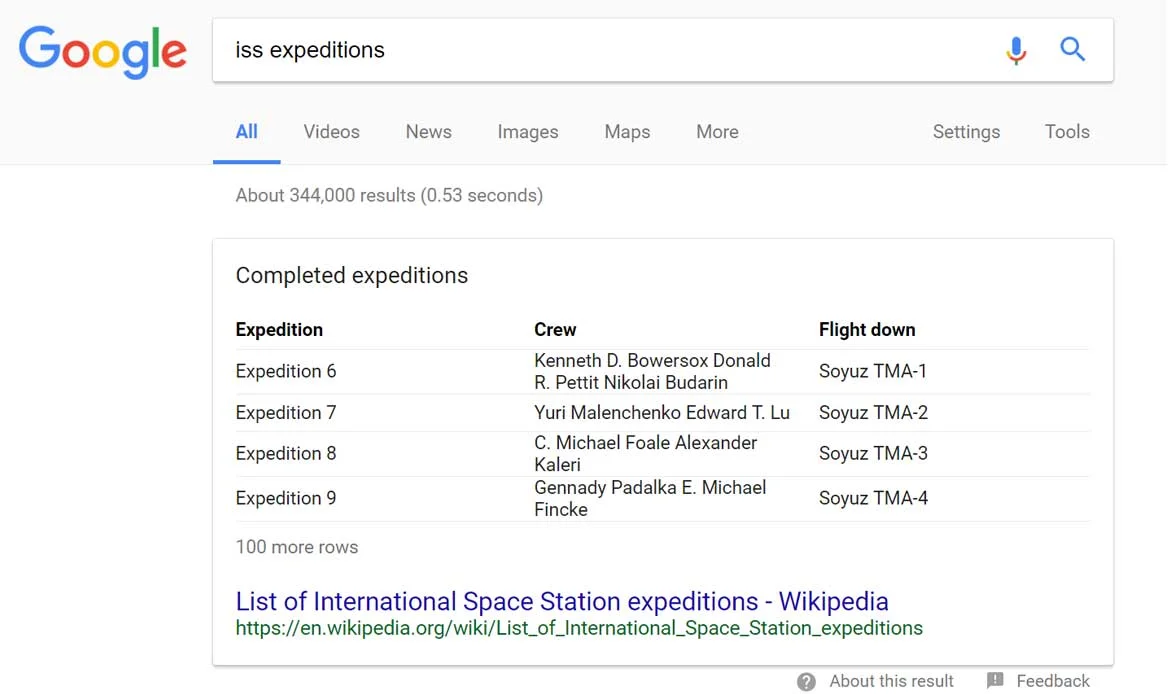
Task: Click the blue magnifying glass search icon
Action: point(1072,49)
